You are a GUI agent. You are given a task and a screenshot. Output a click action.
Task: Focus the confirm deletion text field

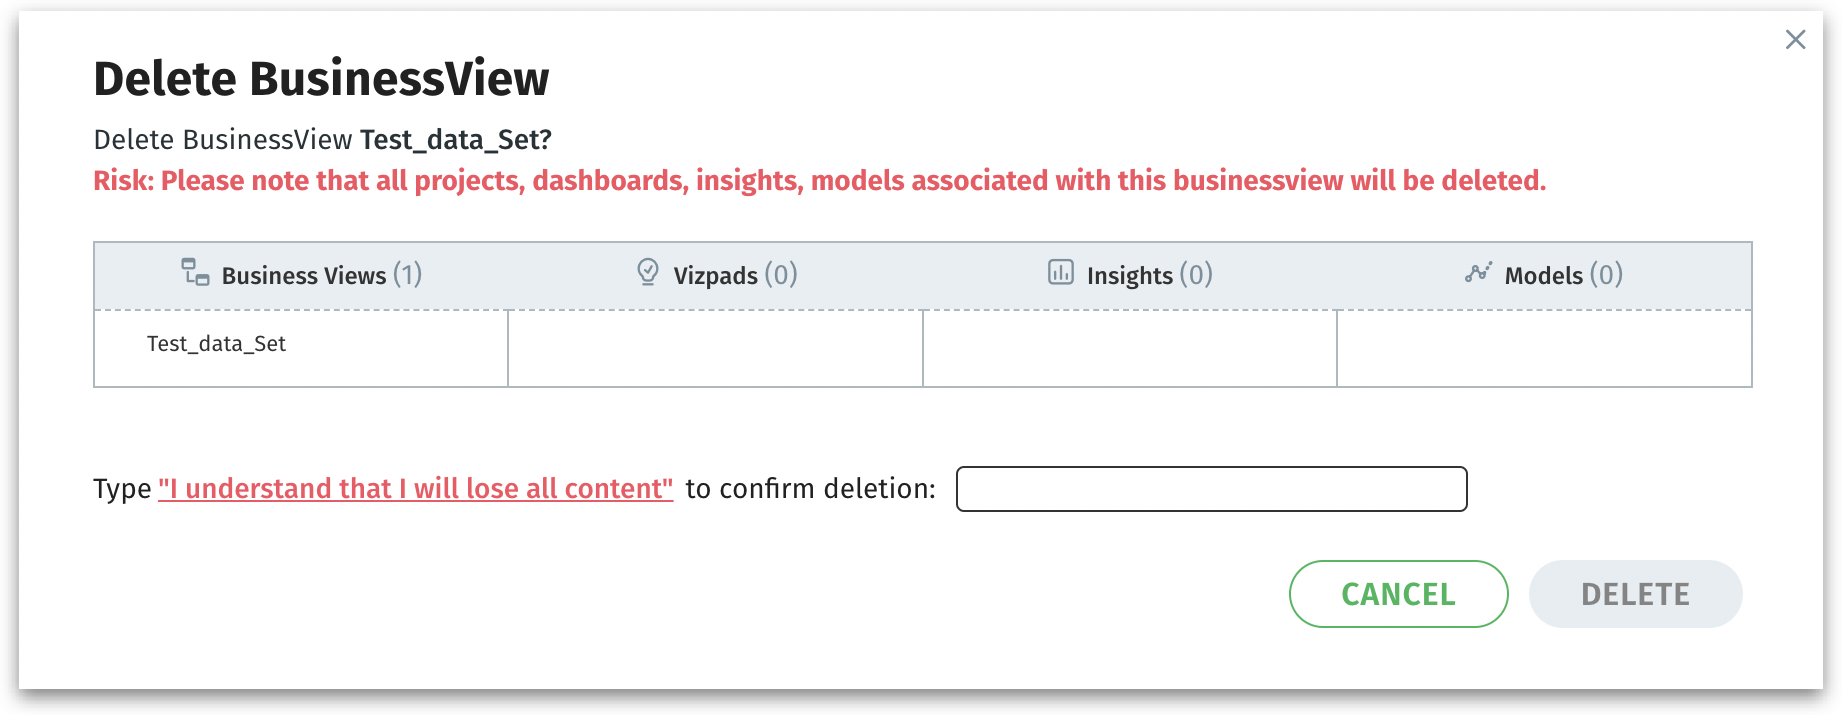(x=1211, y=489)
